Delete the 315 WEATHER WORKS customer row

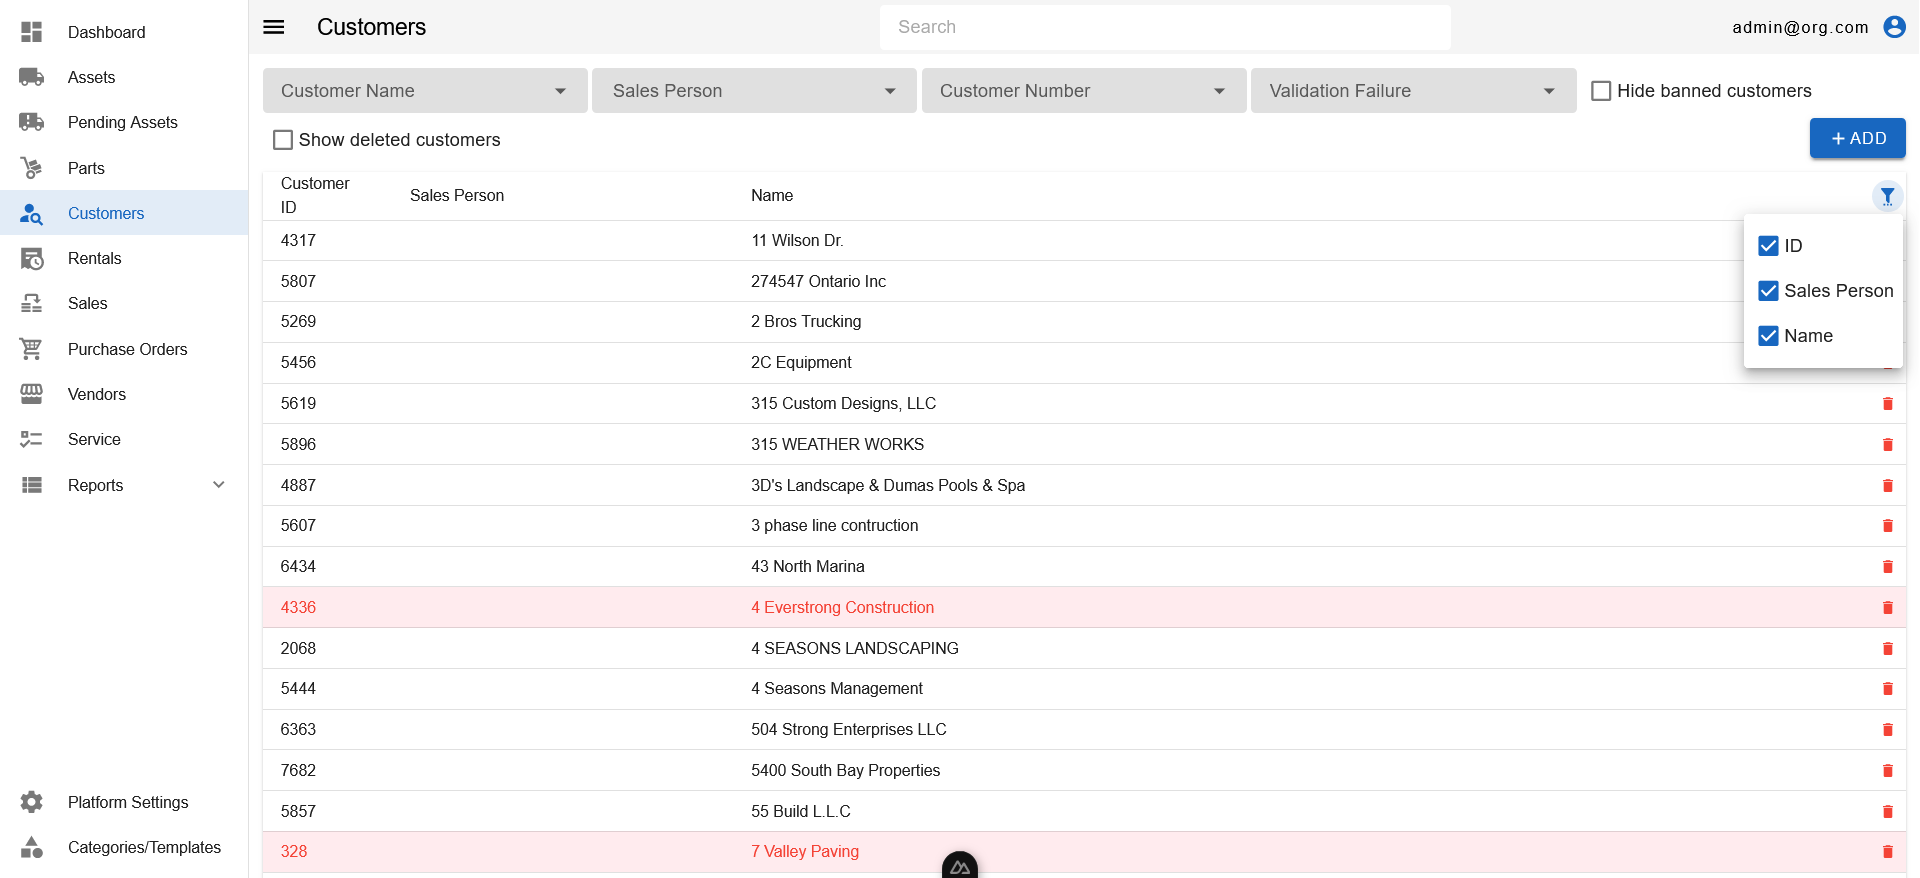point(1887,445)
